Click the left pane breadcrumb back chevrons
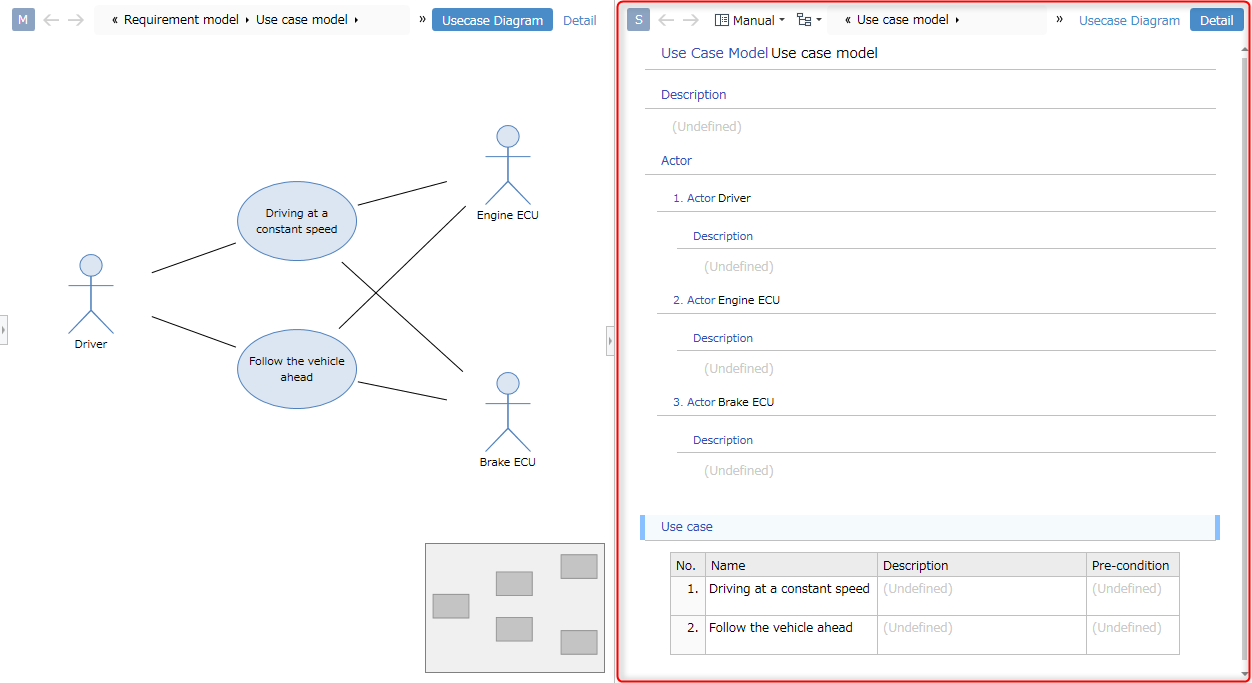 point(115,20)
